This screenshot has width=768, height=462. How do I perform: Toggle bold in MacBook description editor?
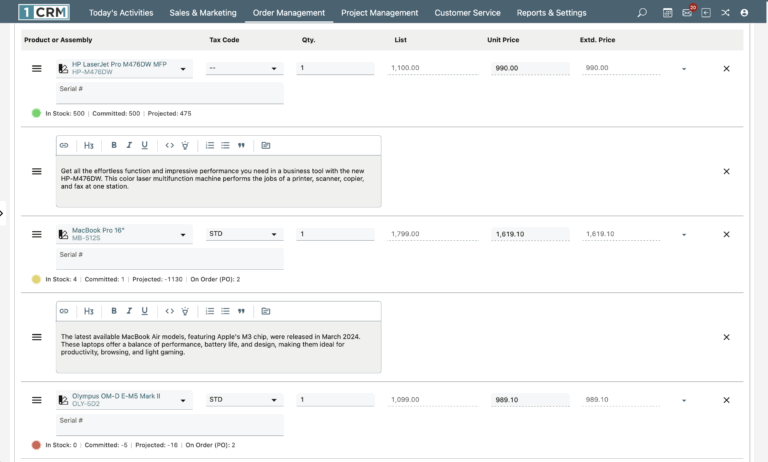[114, 311]
